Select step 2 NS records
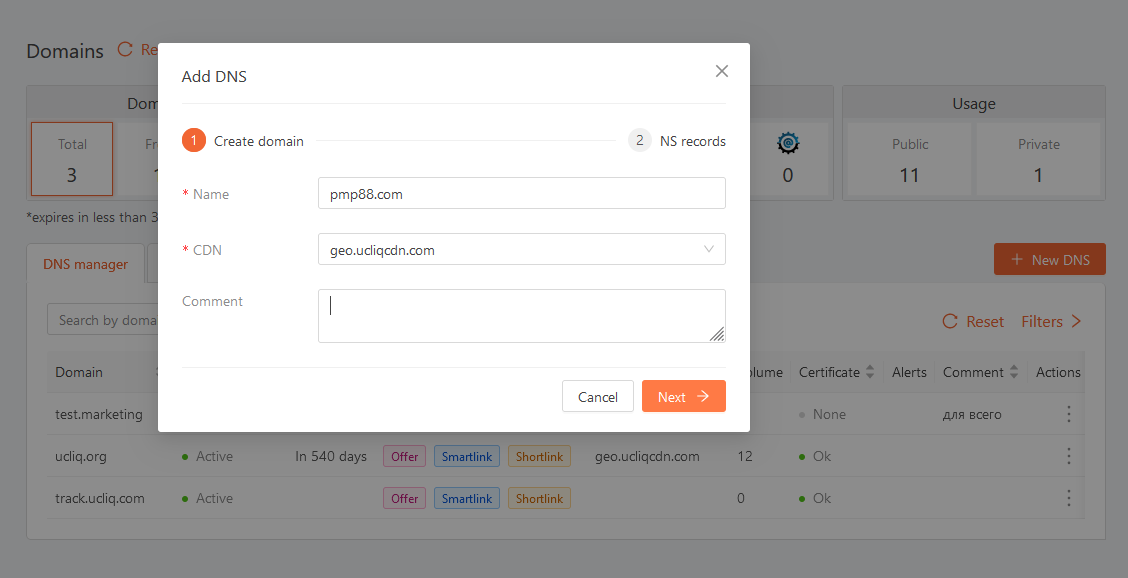 pos(677,141)
